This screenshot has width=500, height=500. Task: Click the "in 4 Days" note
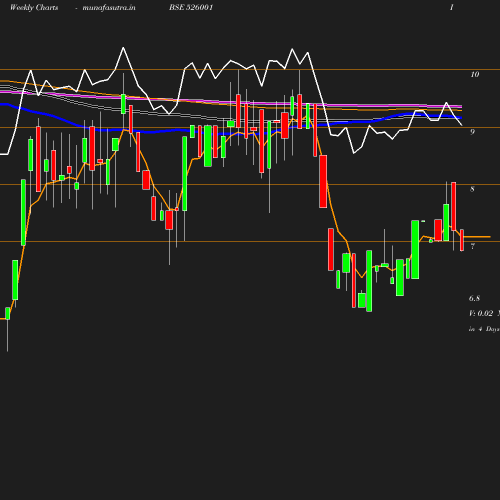pyautogui.click(x=484, y=329)
